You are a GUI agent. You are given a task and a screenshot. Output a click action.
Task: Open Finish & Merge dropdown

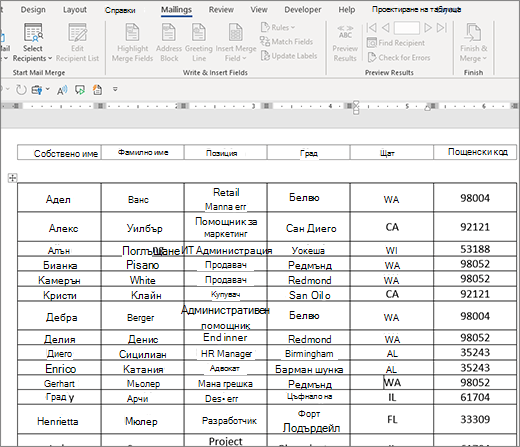tap(473, 43)
